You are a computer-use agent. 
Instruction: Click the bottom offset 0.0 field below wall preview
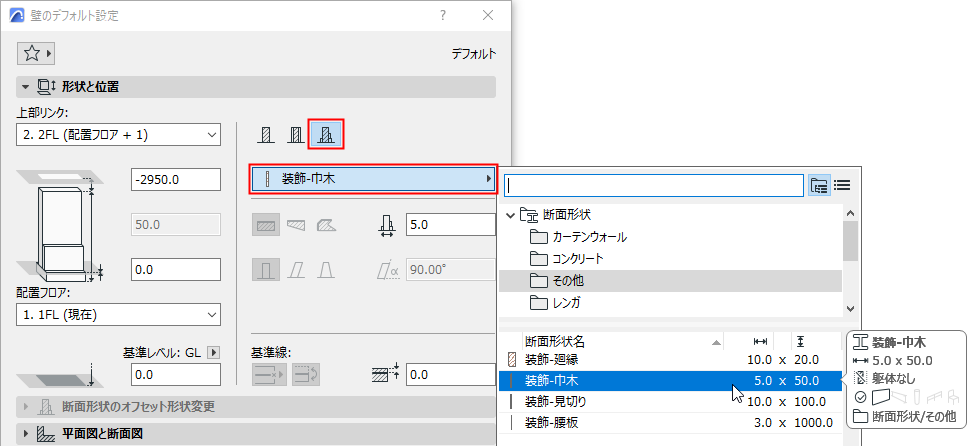pos(176,270)
